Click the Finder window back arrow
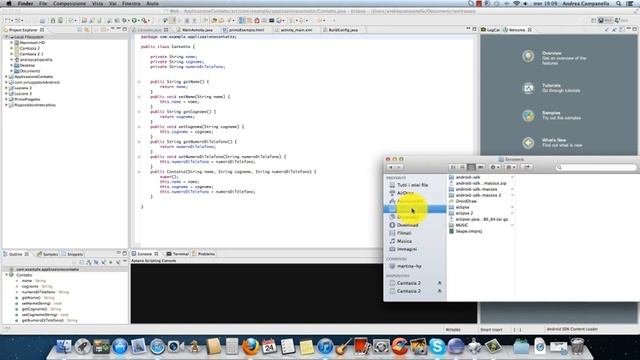Screen dimensions: 640x360 pos(391,167)
